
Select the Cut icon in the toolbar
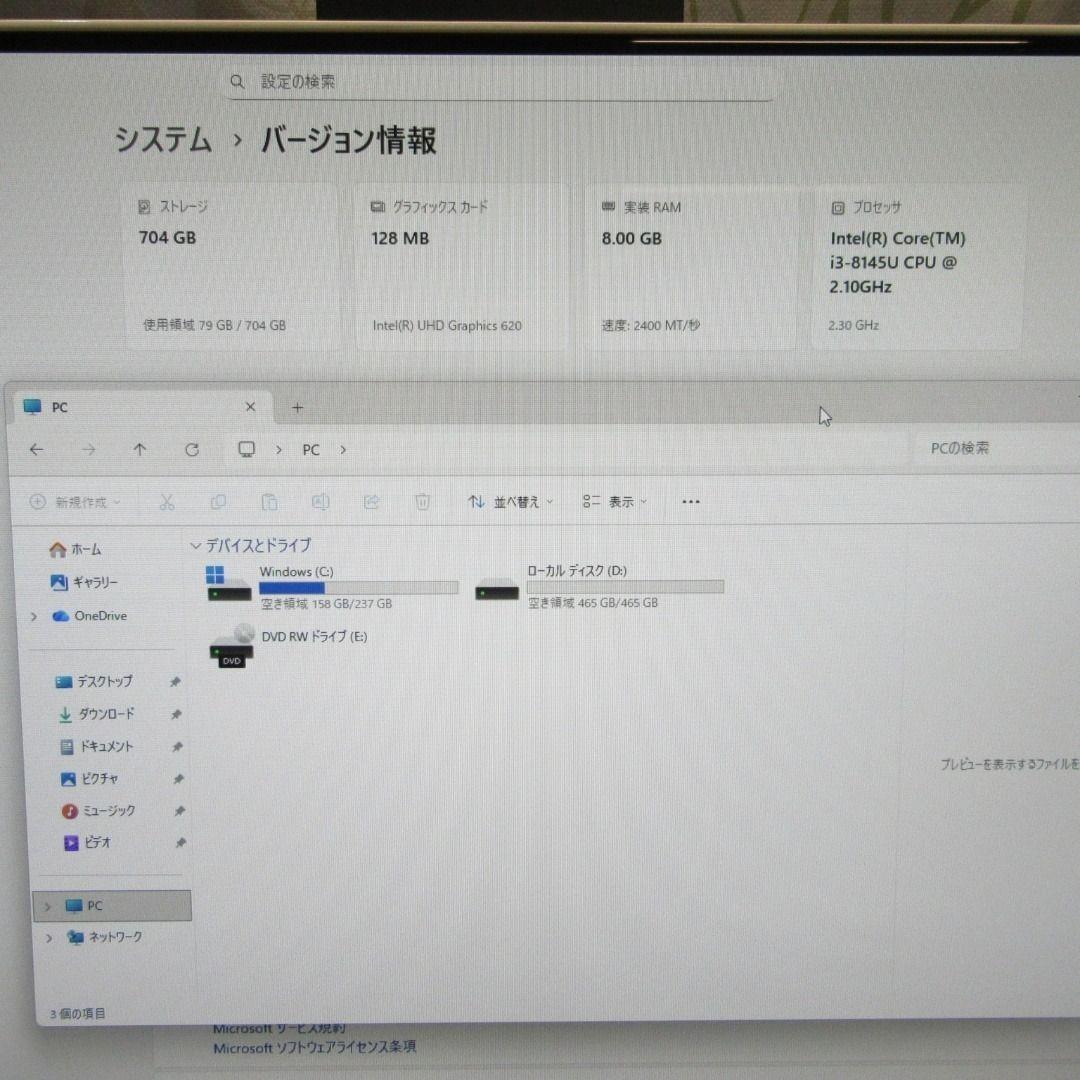pos(167,501)
